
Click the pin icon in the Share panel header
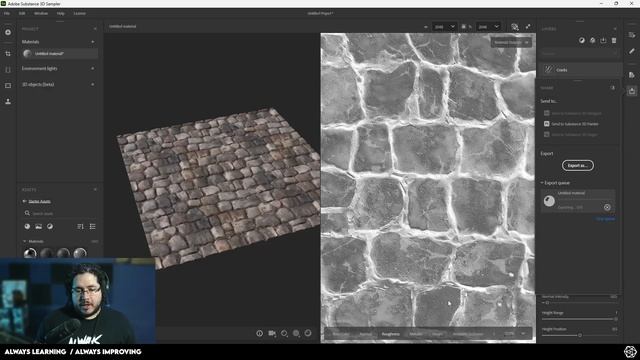[x=613, y=88]
